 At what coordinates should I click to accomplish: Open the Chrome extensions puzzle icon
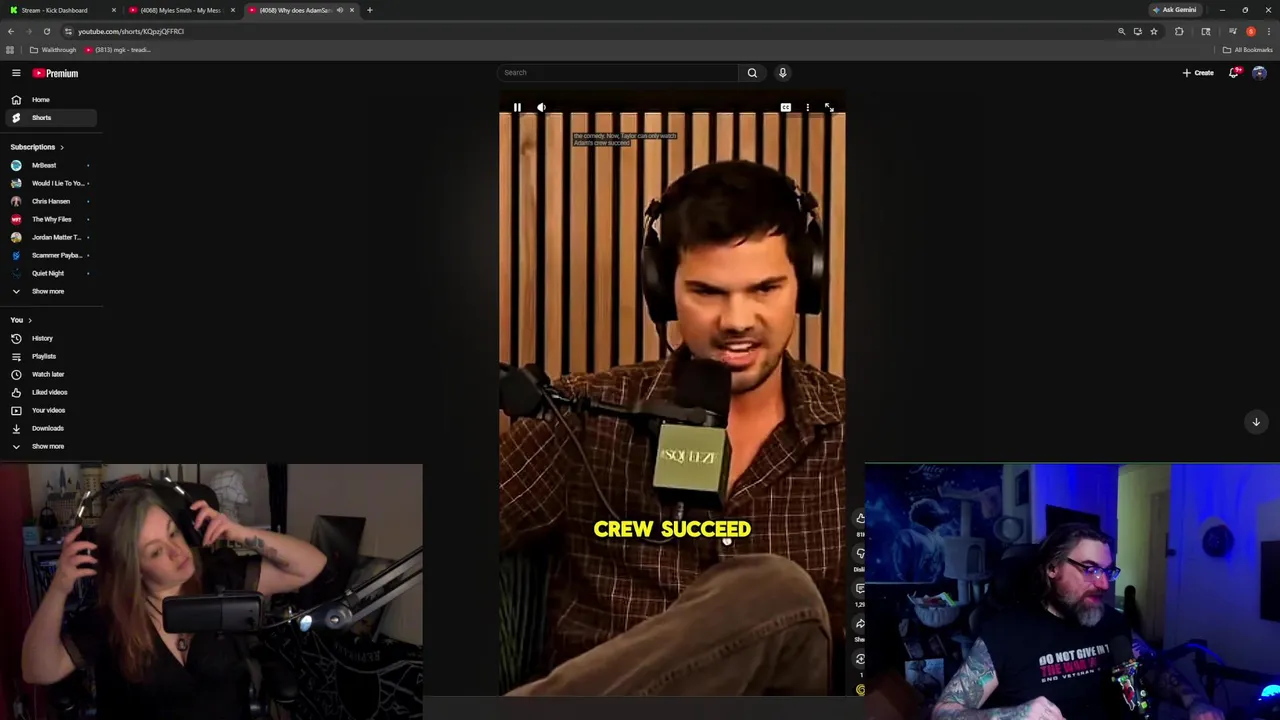1179,31
